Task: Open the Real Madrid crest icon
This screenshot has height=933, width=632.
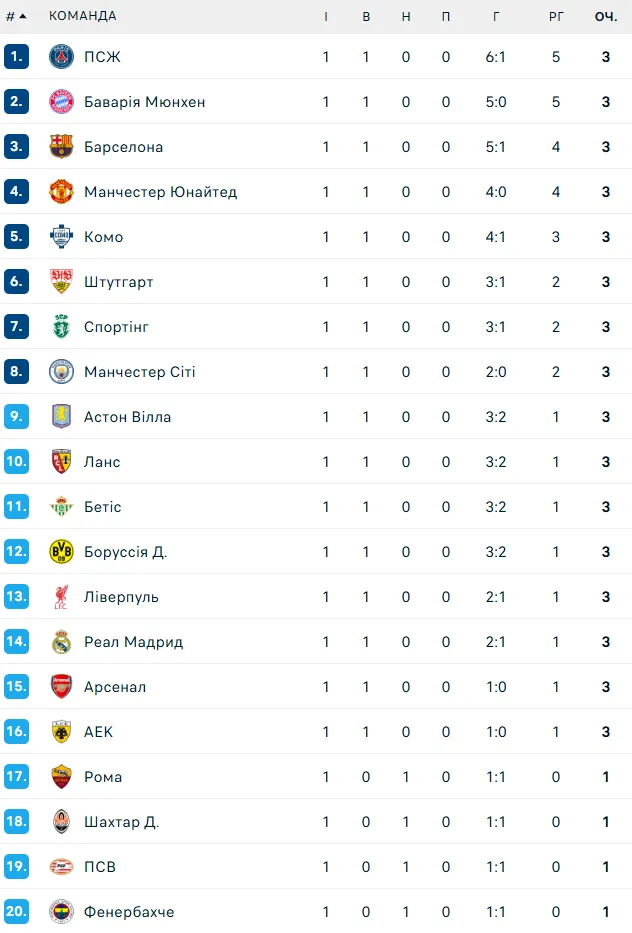Action: (x=61, y=642)
